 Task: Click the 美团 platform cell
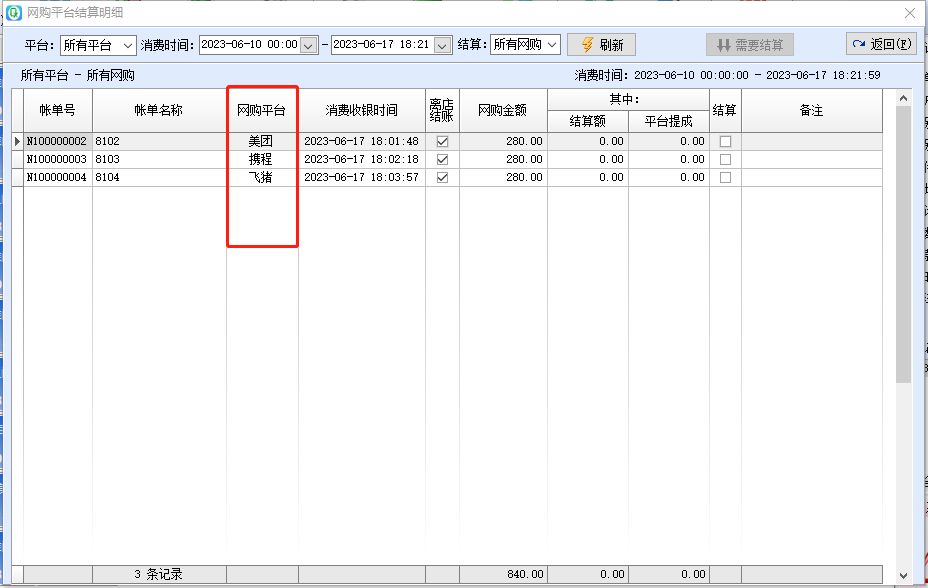pyautogui.click(x=260, y=141)
